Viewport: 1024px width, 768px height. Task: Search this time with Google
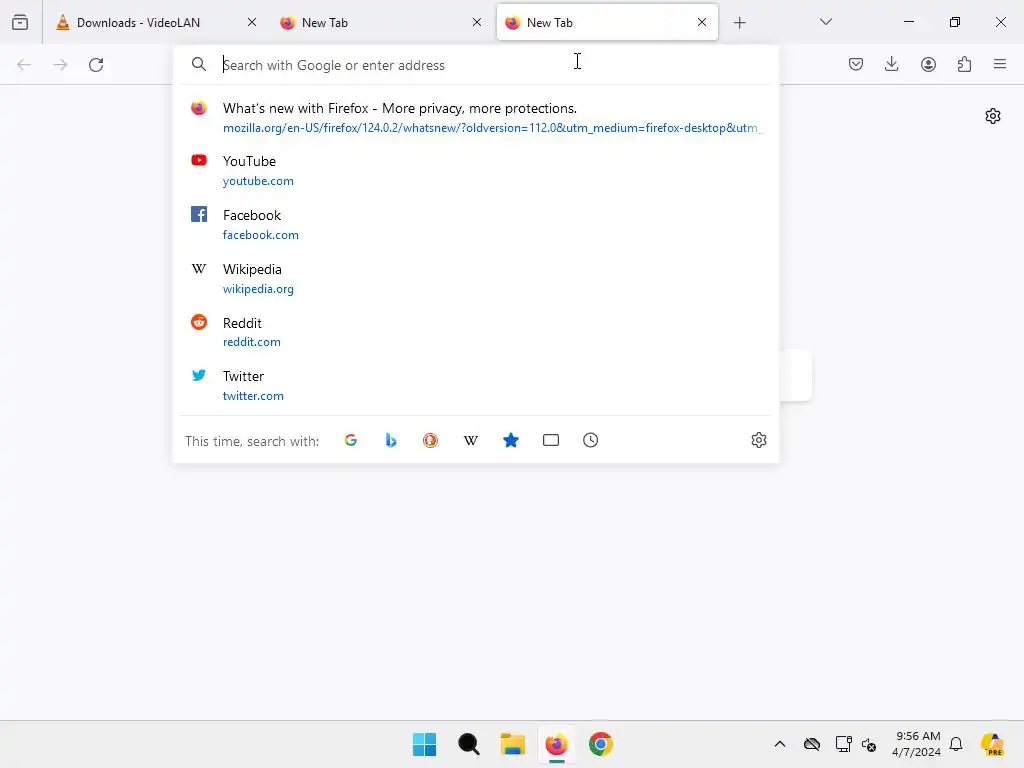click(351, 440)
